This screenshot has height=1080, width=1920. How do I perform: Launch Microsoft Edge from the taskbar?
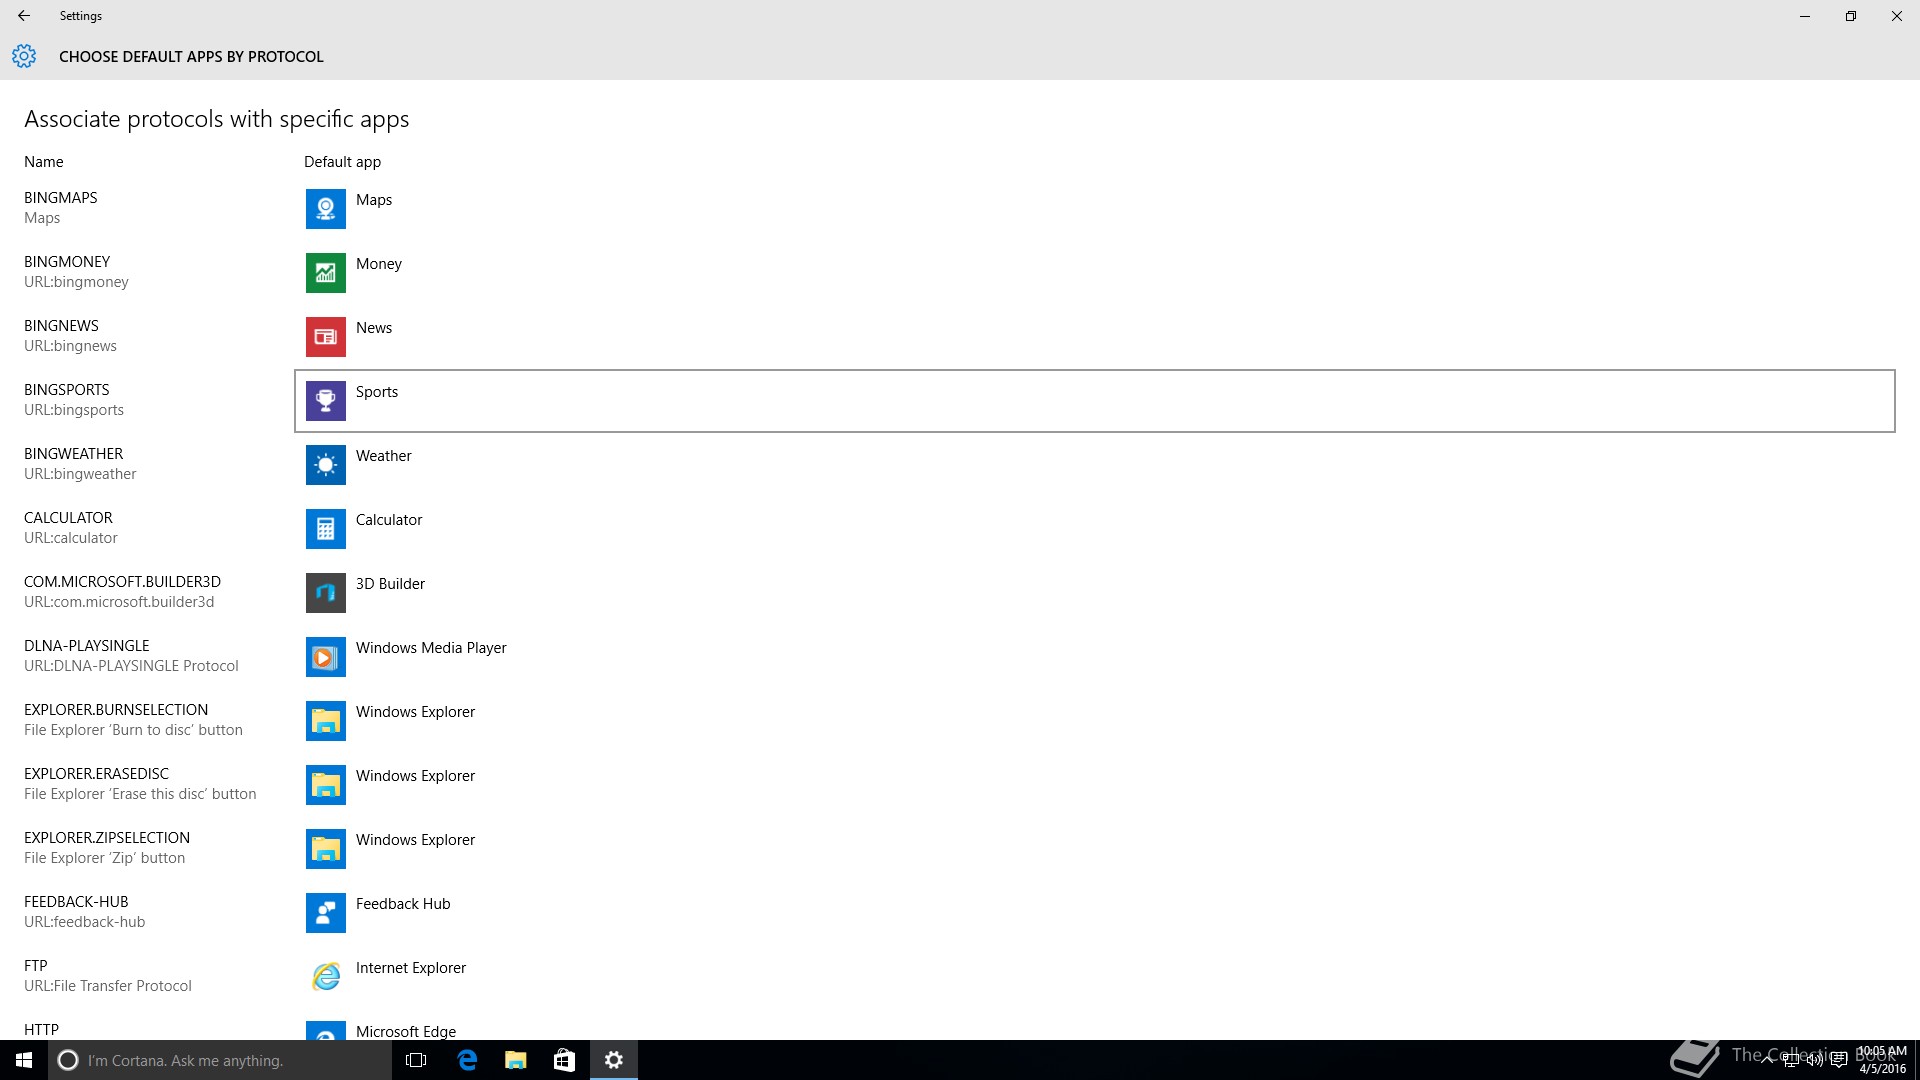[467, 1060]
